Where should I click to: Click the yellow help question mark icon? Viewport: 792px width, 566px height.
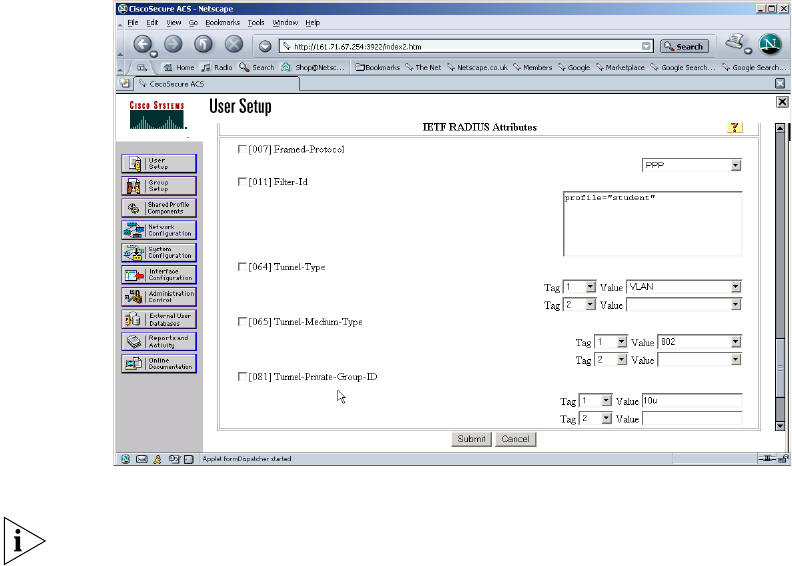pyautogui.click(x=734, y=127)
